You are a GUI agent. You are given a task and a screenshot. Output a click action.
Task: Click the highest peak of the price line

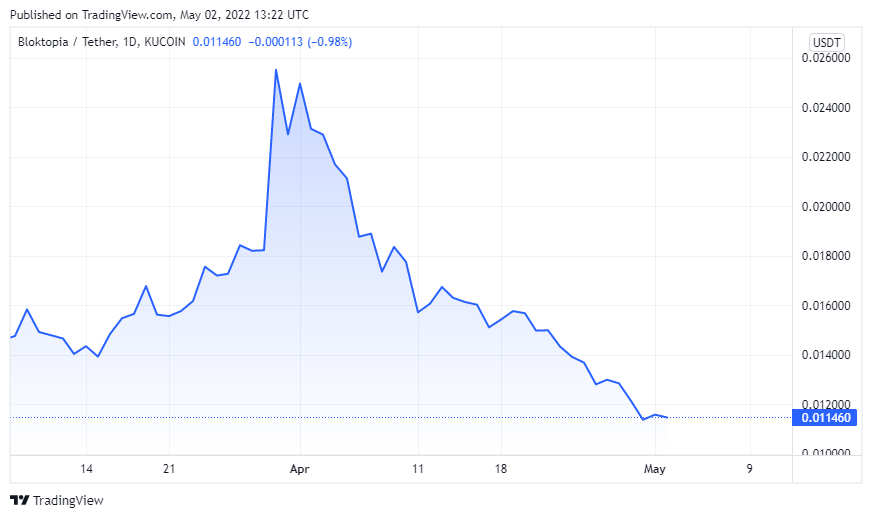tap(276, 69)
